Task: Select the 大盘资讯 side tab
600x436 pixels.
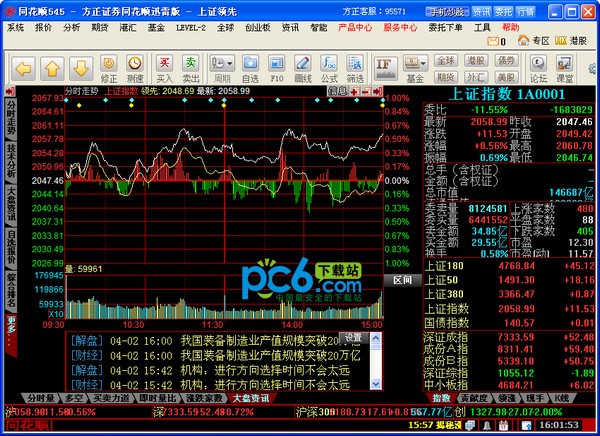Action: tap(11, 205)
